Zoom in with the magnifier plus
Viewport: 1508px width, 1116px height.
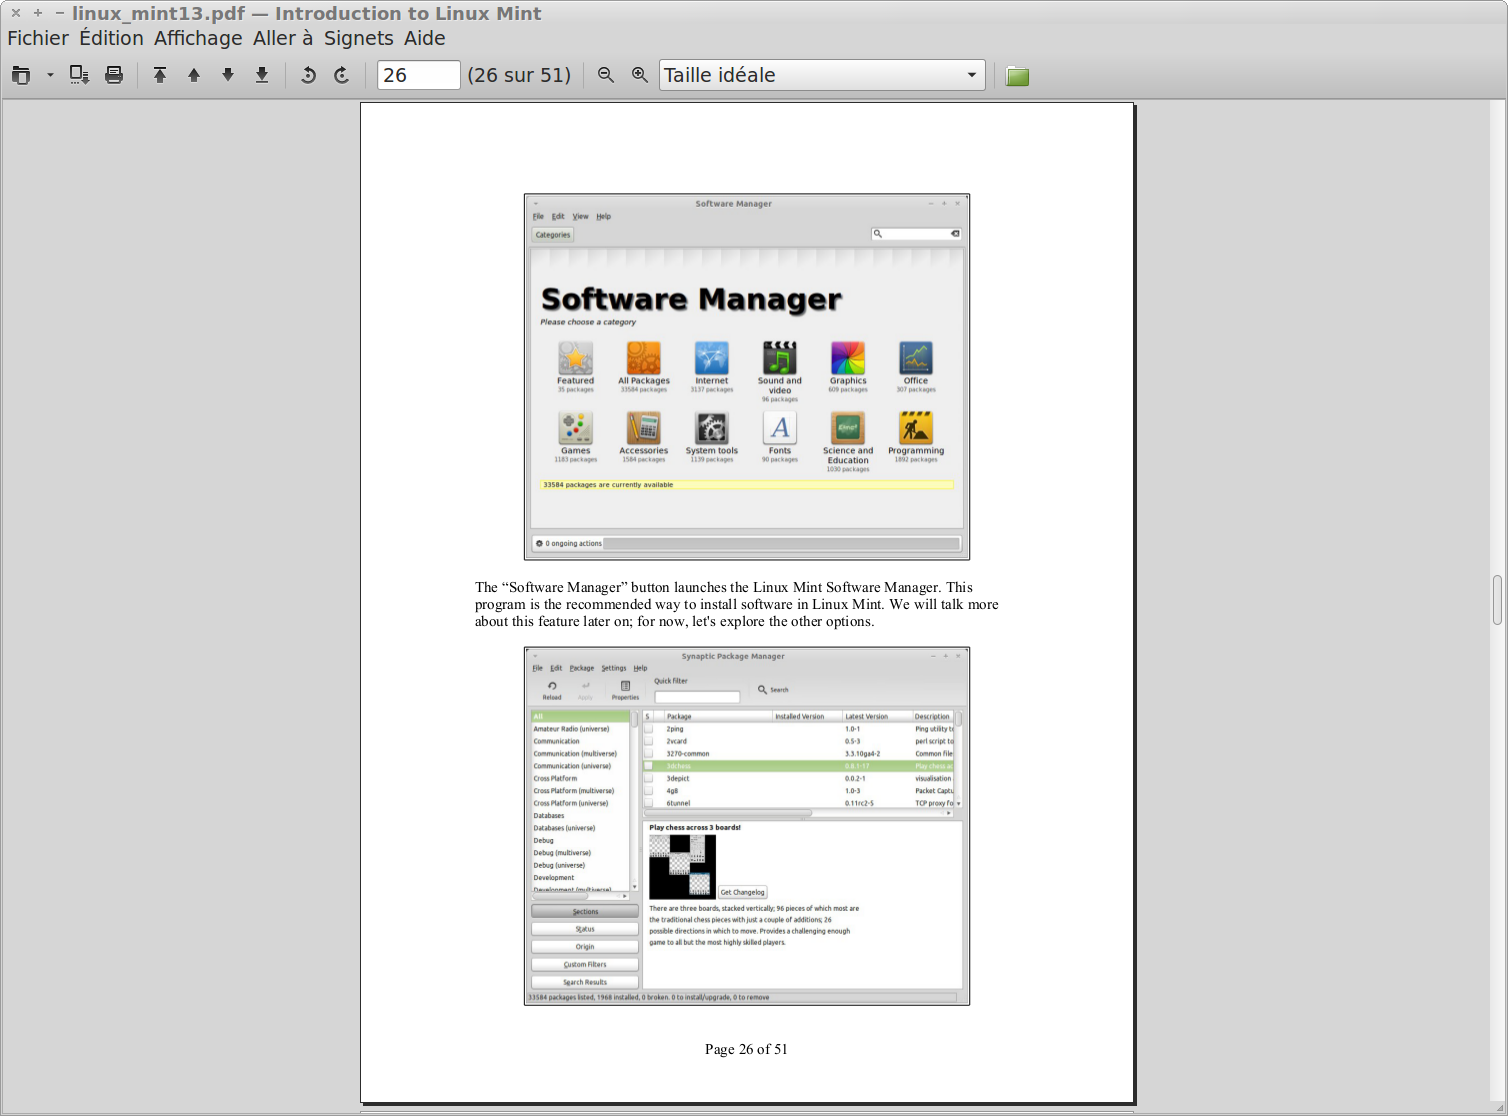pos(640,75)
